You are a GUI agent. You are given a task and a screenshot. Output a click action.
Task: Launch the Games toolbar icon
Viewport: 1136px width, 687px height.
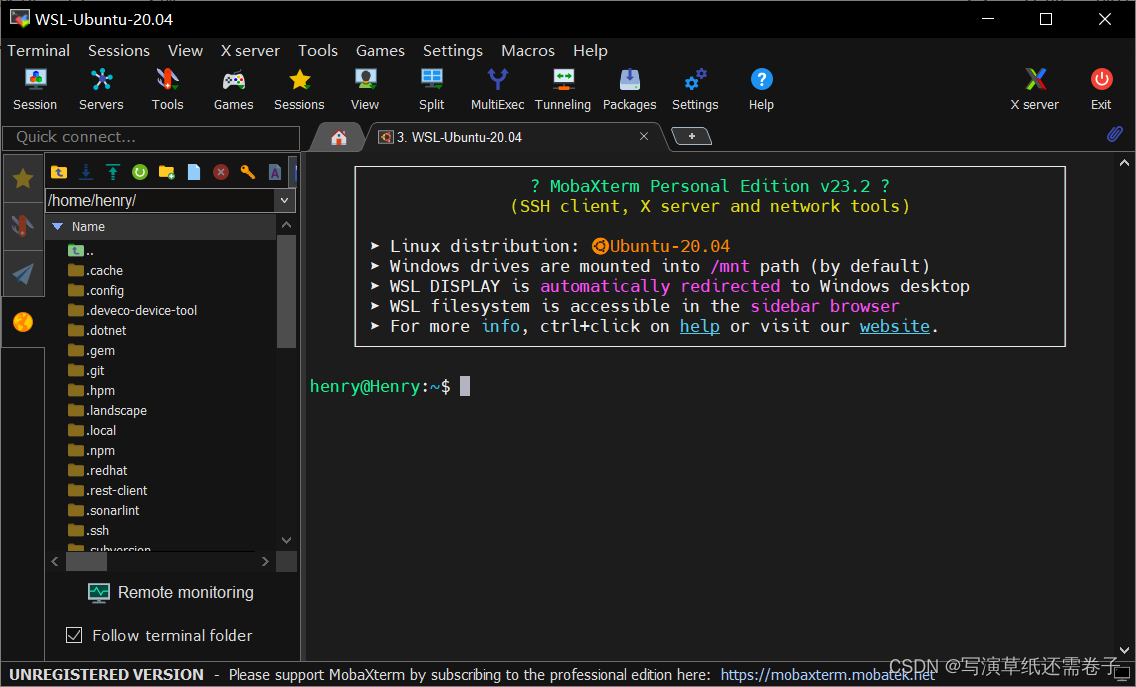point(233,90)
